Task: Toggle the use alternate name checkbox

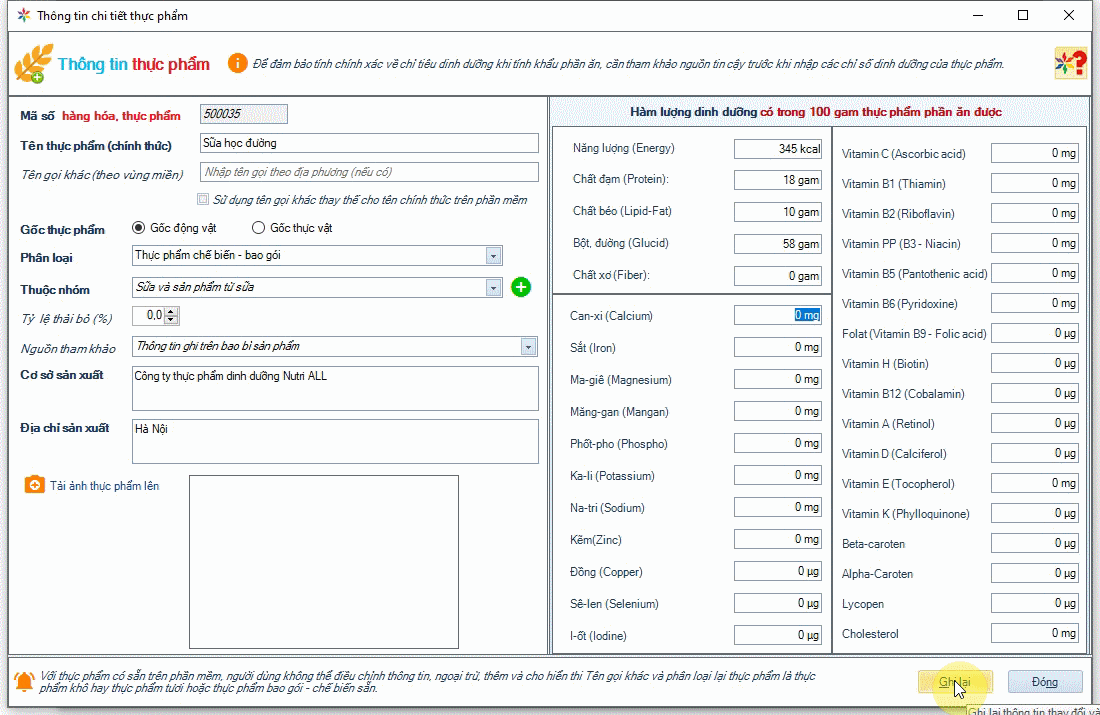Action: [204, 199]
